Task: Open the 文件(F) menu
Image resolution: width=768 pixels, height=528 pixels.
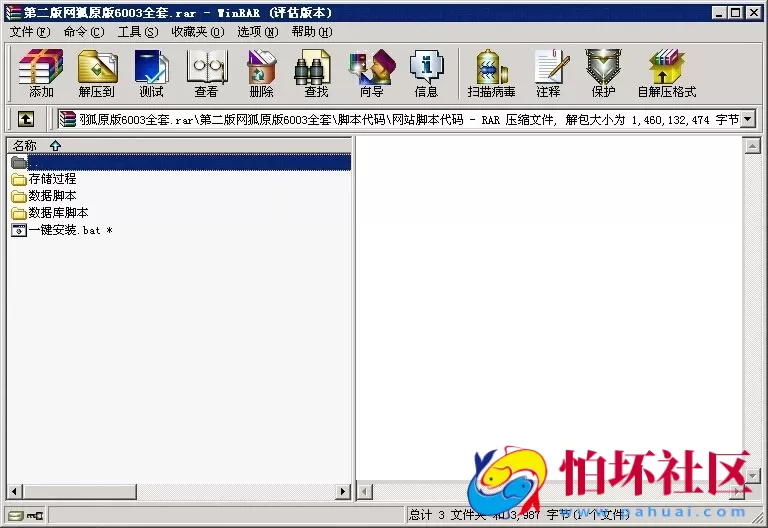Action: pyautogui.click(x=30, y=32)
